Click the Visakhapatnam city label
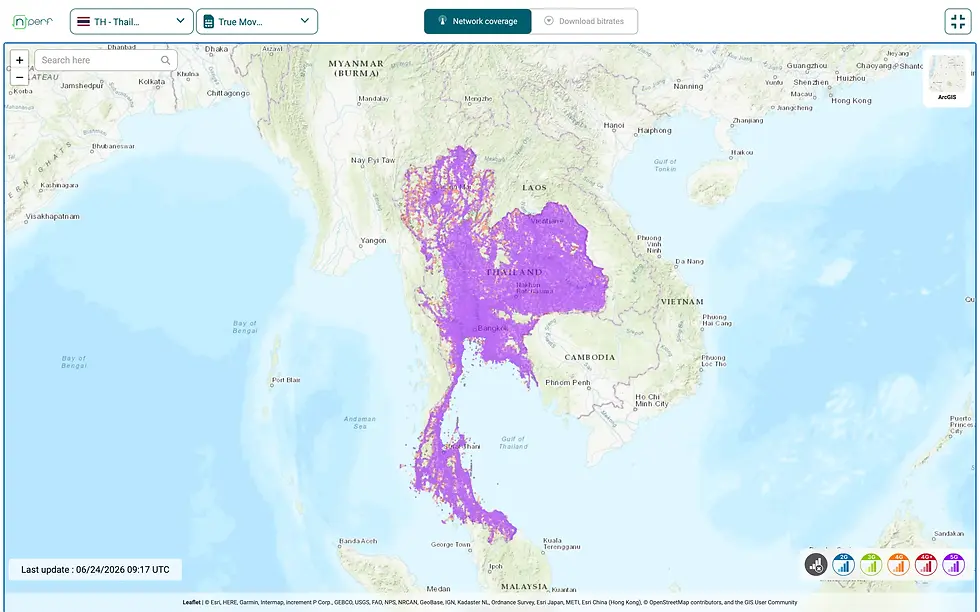 click(52, 216)
